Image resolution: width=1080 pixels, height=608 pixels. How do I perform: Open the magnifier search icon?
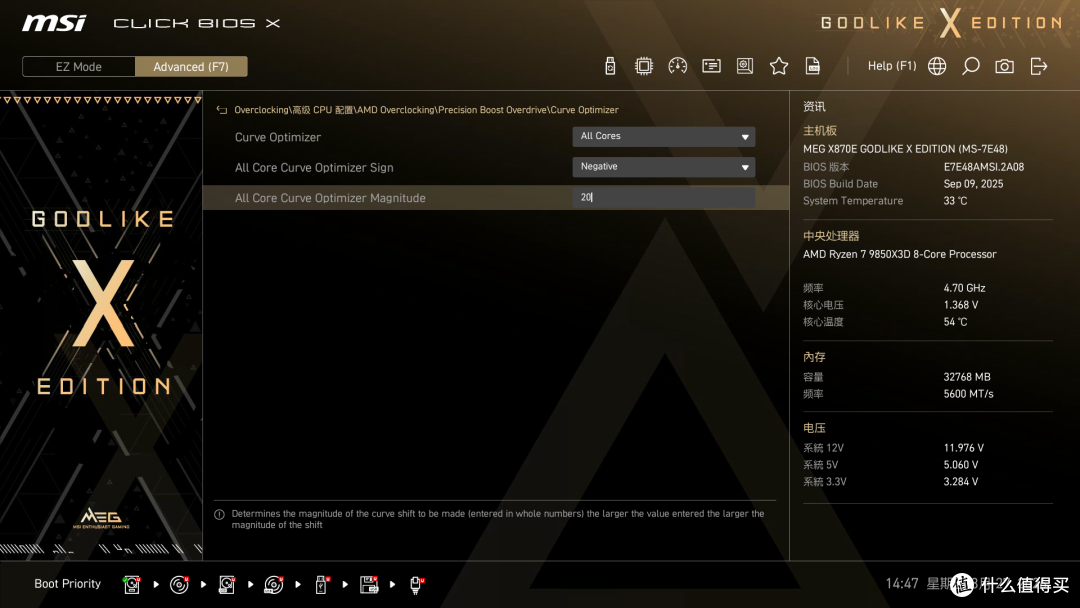tap(970, 66)
